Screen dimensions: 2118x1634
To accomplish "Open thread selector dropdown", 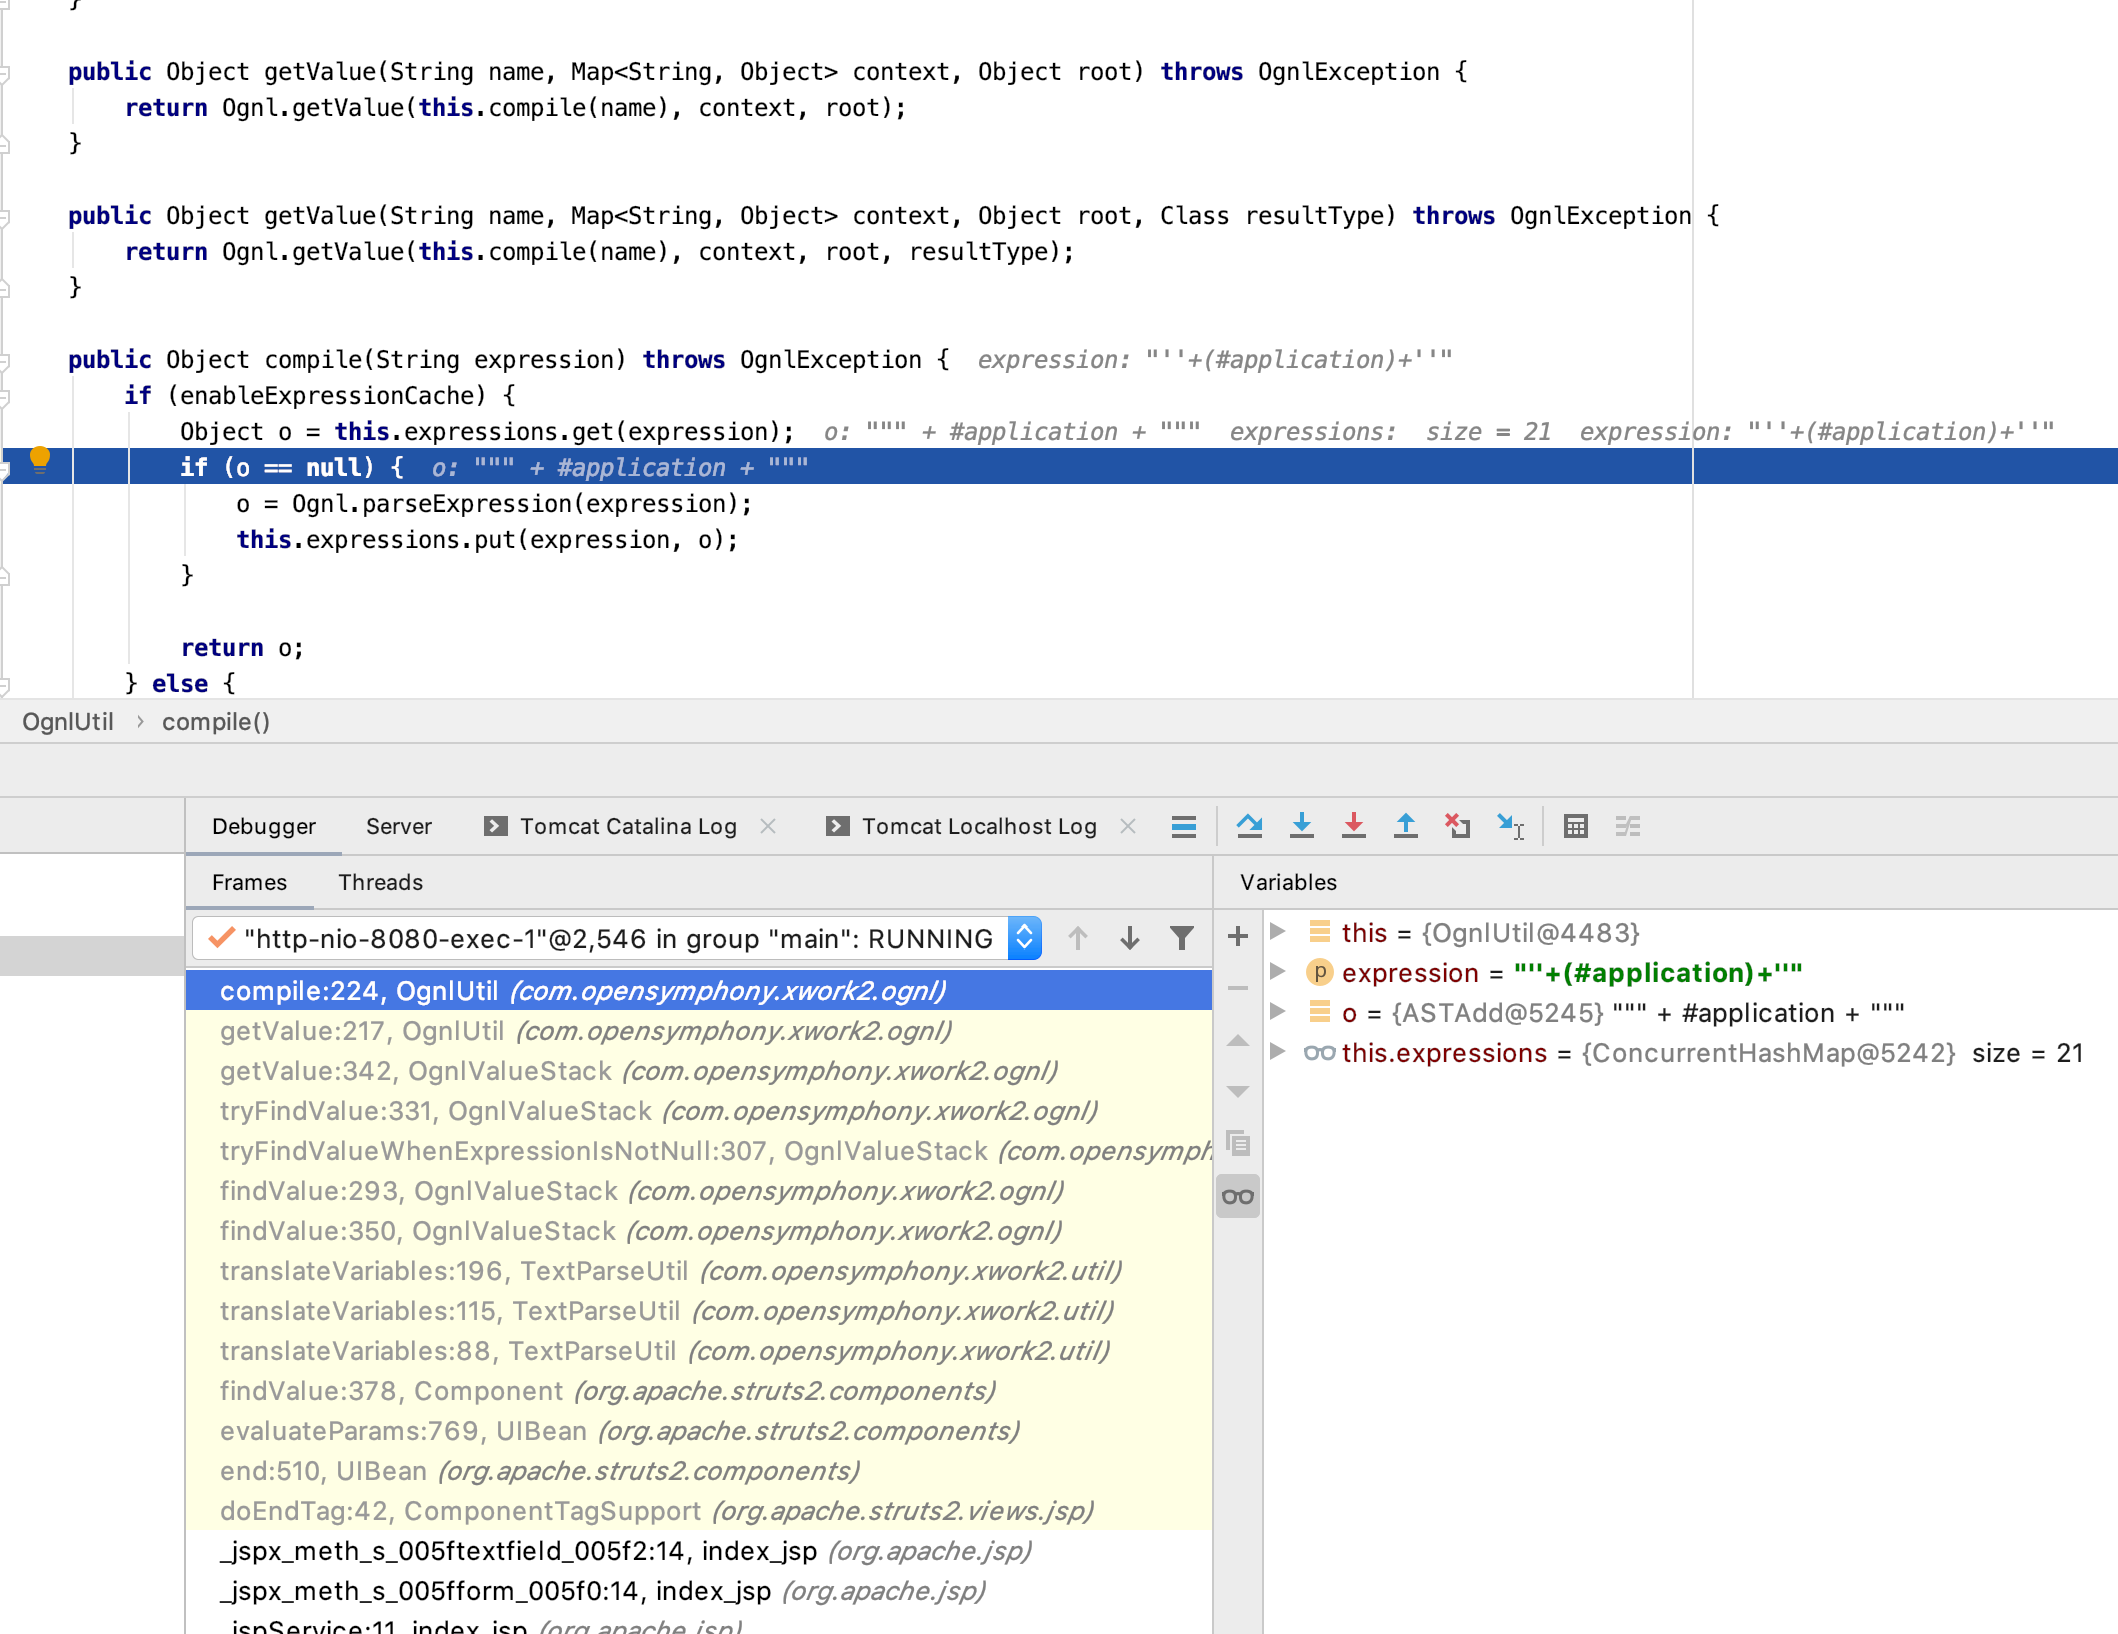I will (x=1024, y=938).
